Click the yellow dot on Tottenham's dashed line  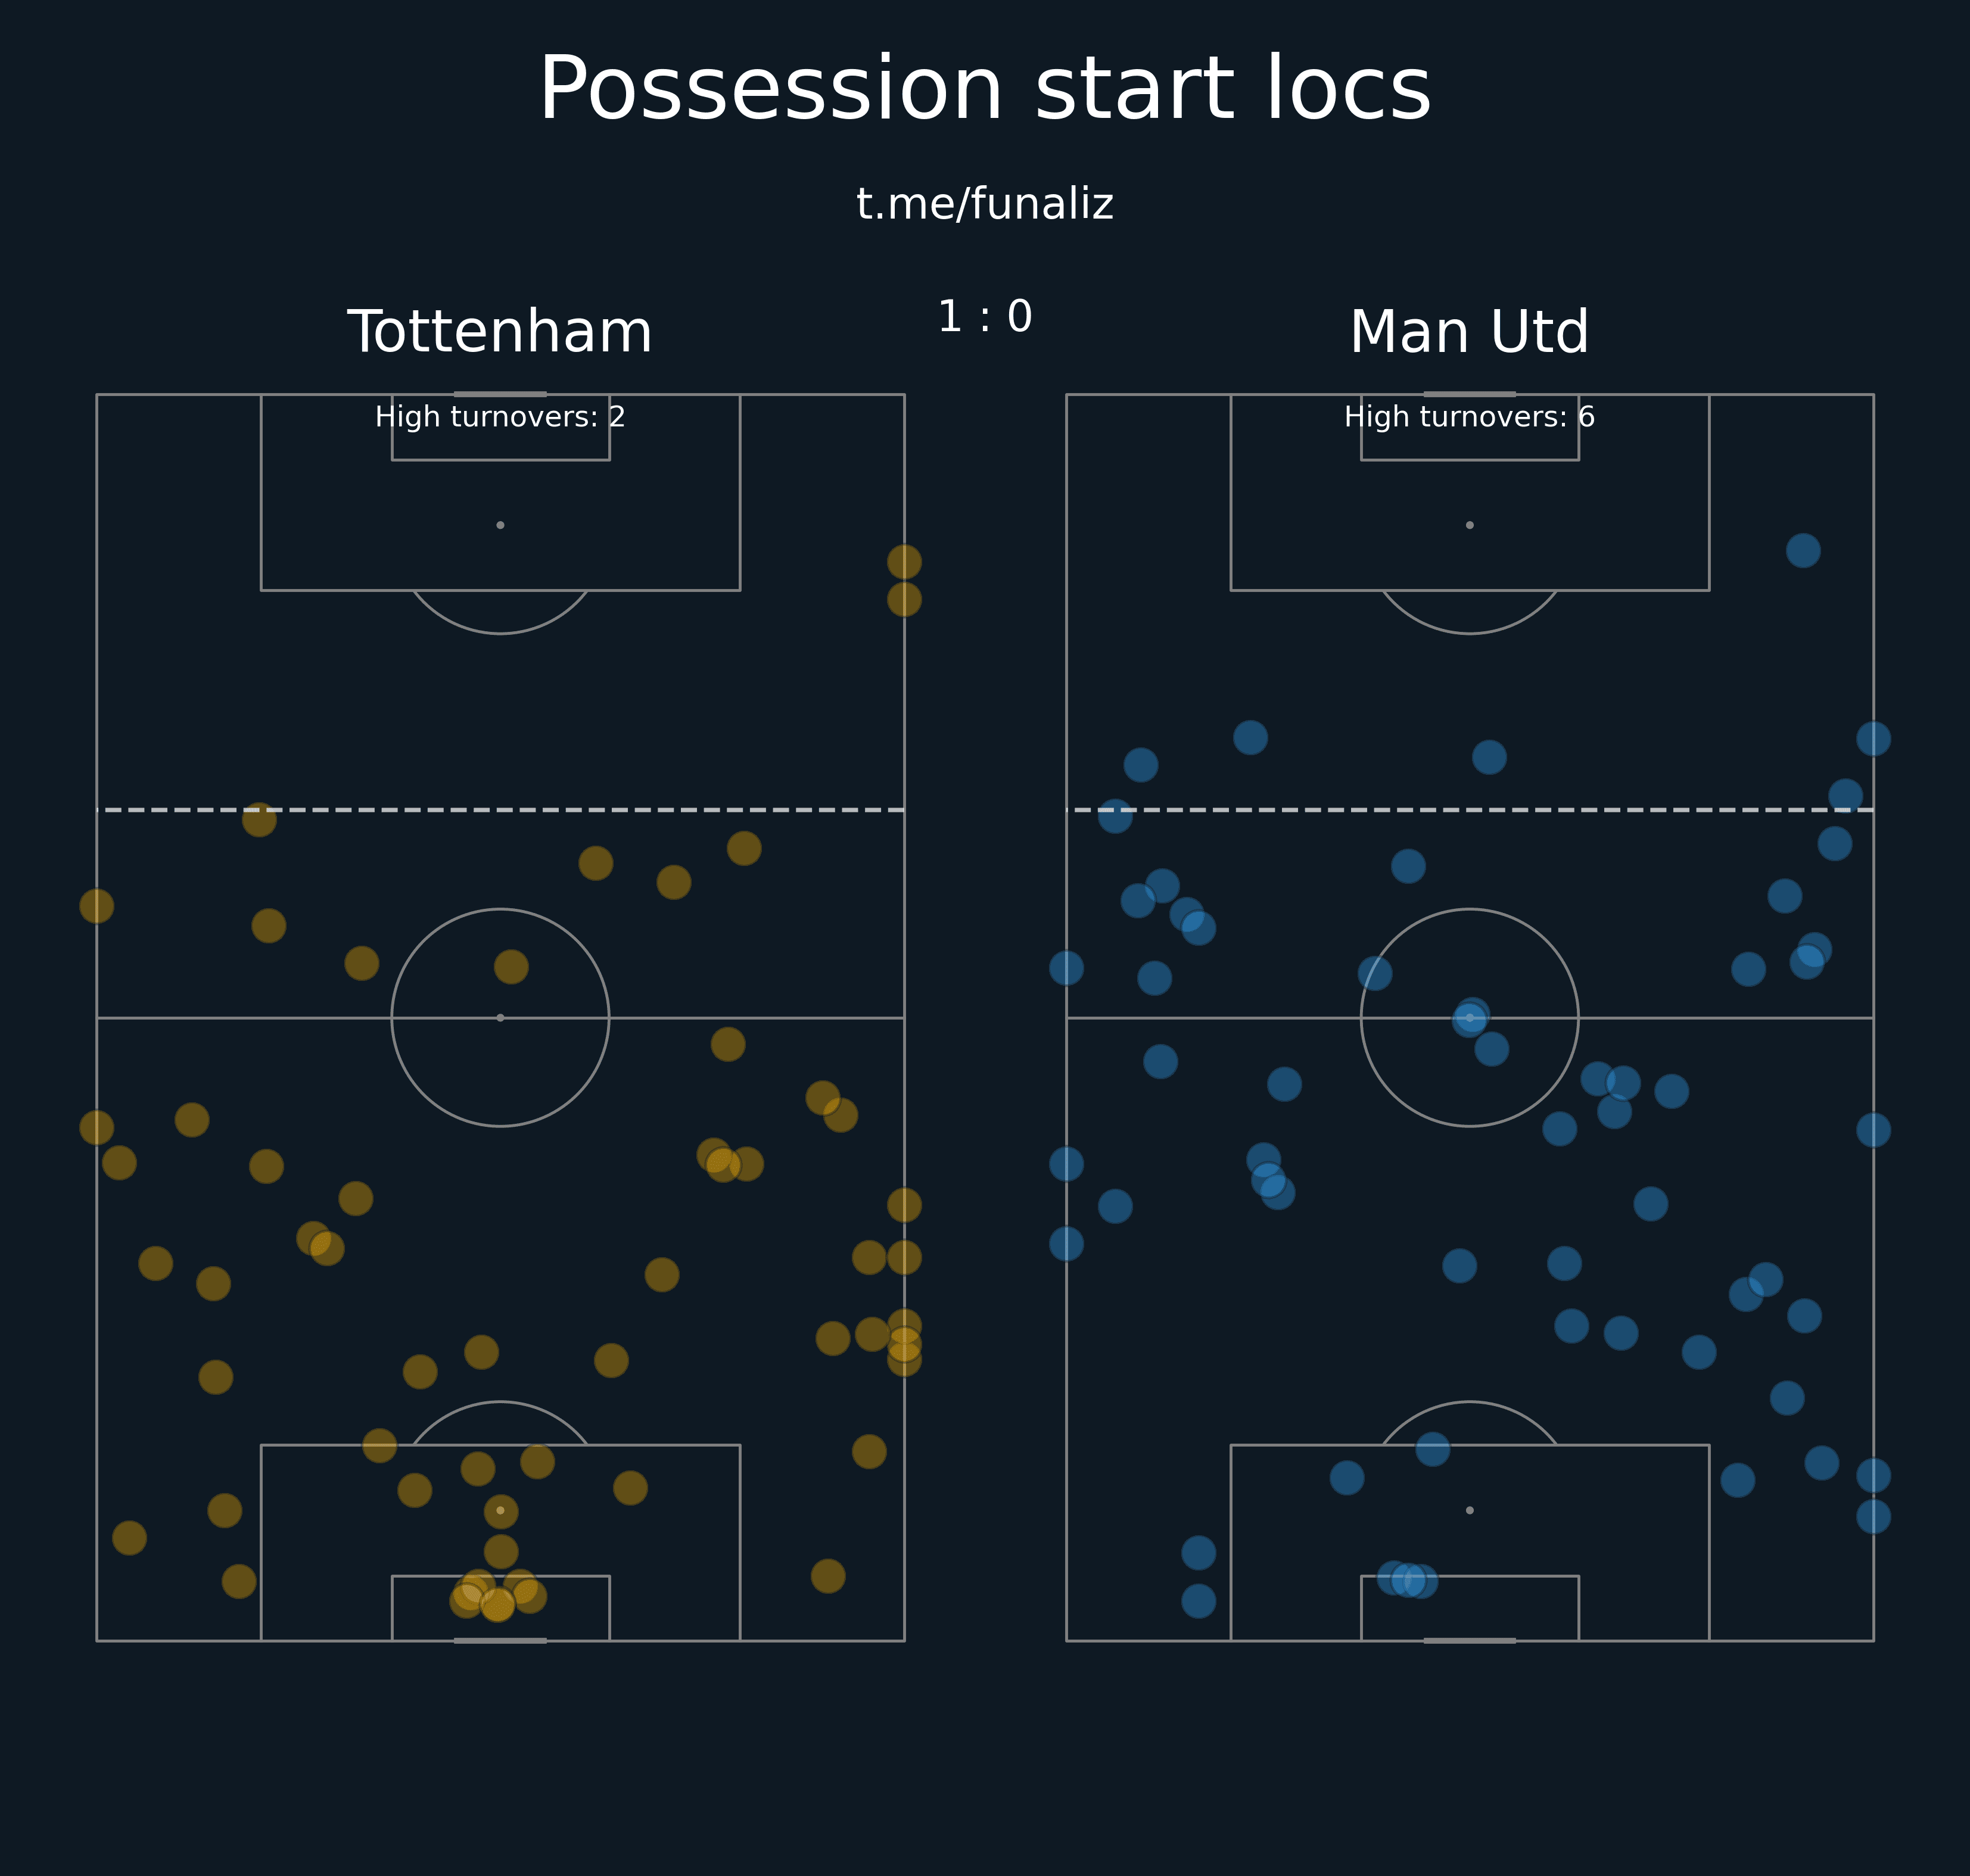[x=259, y=819]
